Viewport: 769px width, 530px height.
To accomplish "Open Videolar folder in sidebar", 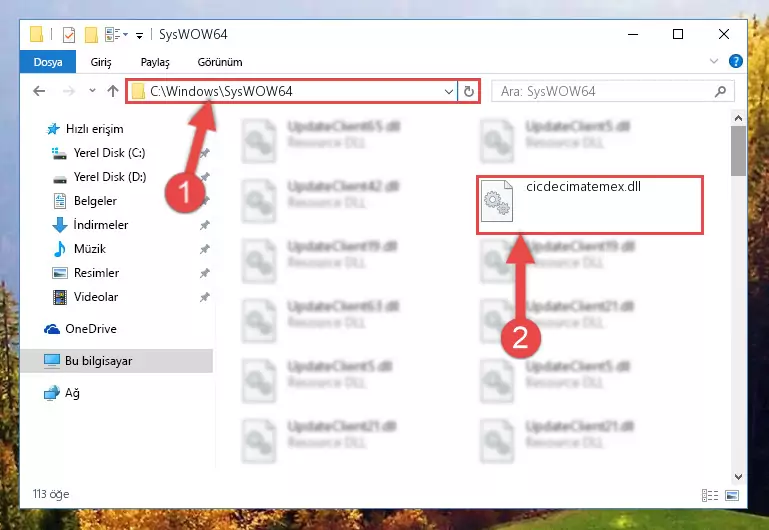I will pyautogui.click(x=96, y=297).
